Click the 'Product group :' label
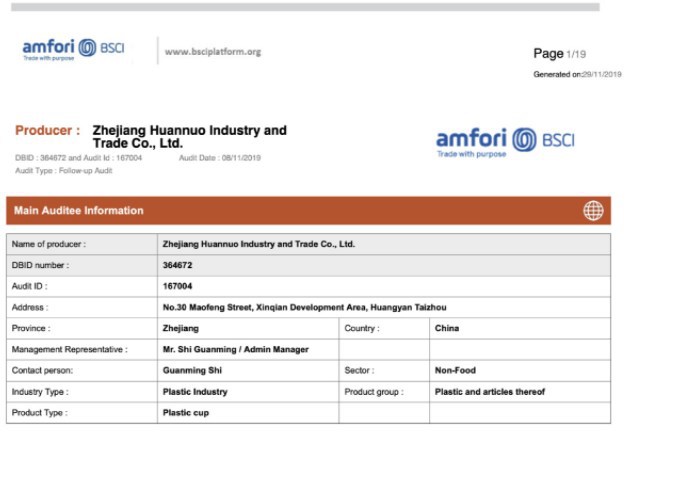Image resolution: width=688 pixels, height=501 pixels. (x=374, y=392)
